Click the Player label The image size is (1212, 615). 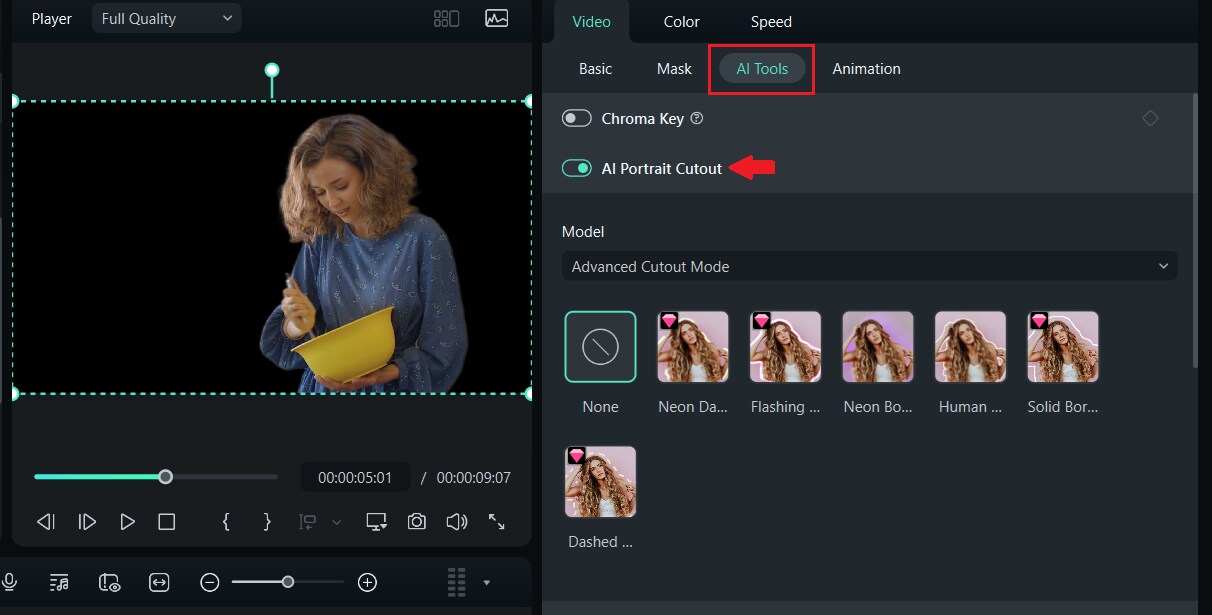(x=52, y=18)
